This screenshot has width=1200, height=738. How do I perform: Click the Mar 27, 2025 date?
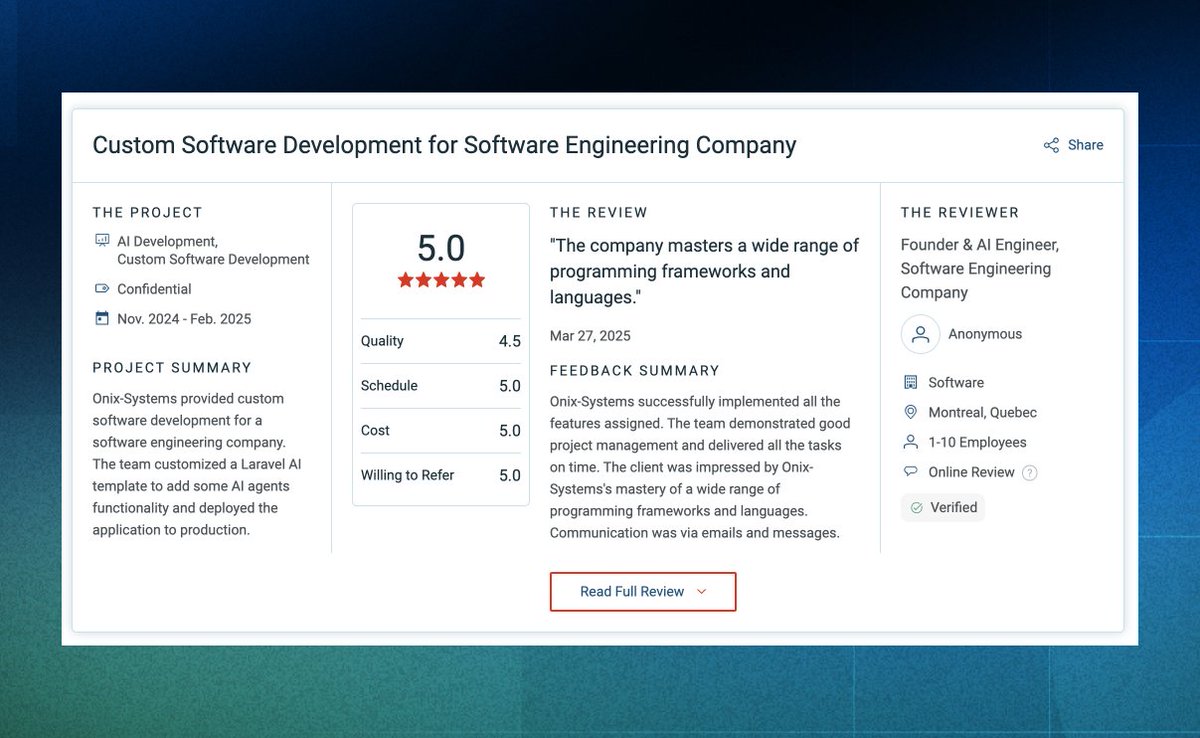point(590,336)
